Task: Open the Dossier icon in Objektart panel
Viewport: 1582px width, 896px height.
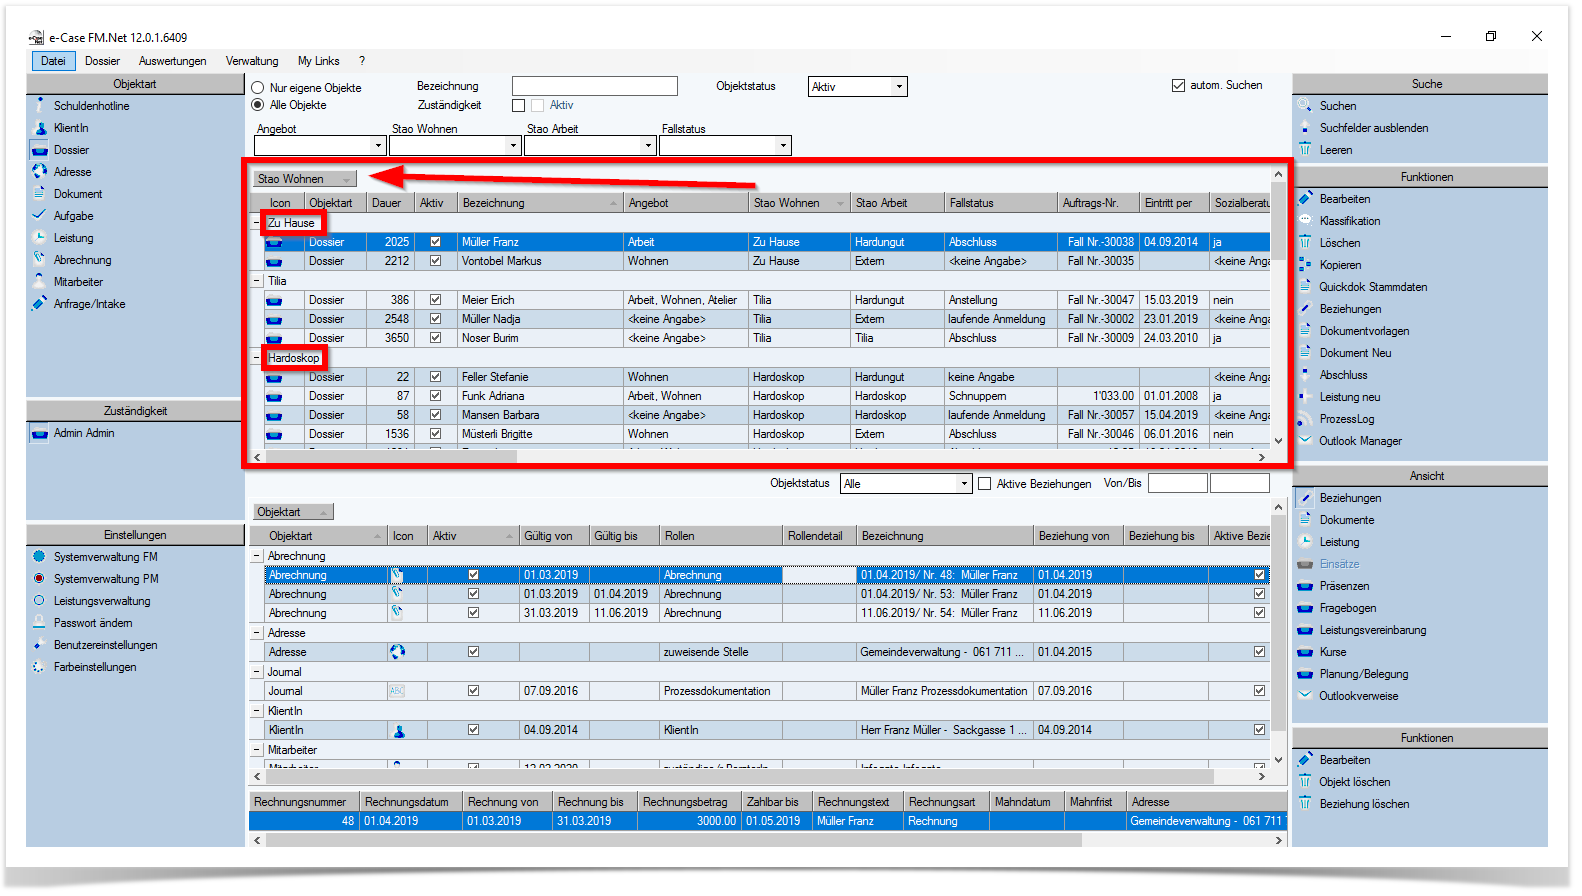Action: tap(40, 150)
